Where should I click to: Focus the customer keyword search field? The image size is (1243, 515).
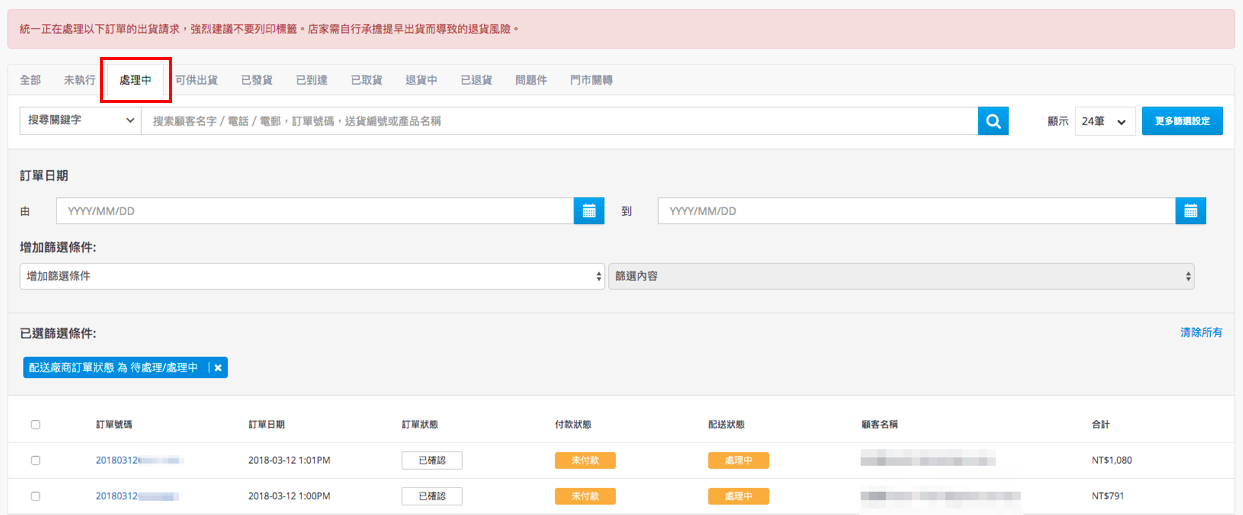click(559, 121)
